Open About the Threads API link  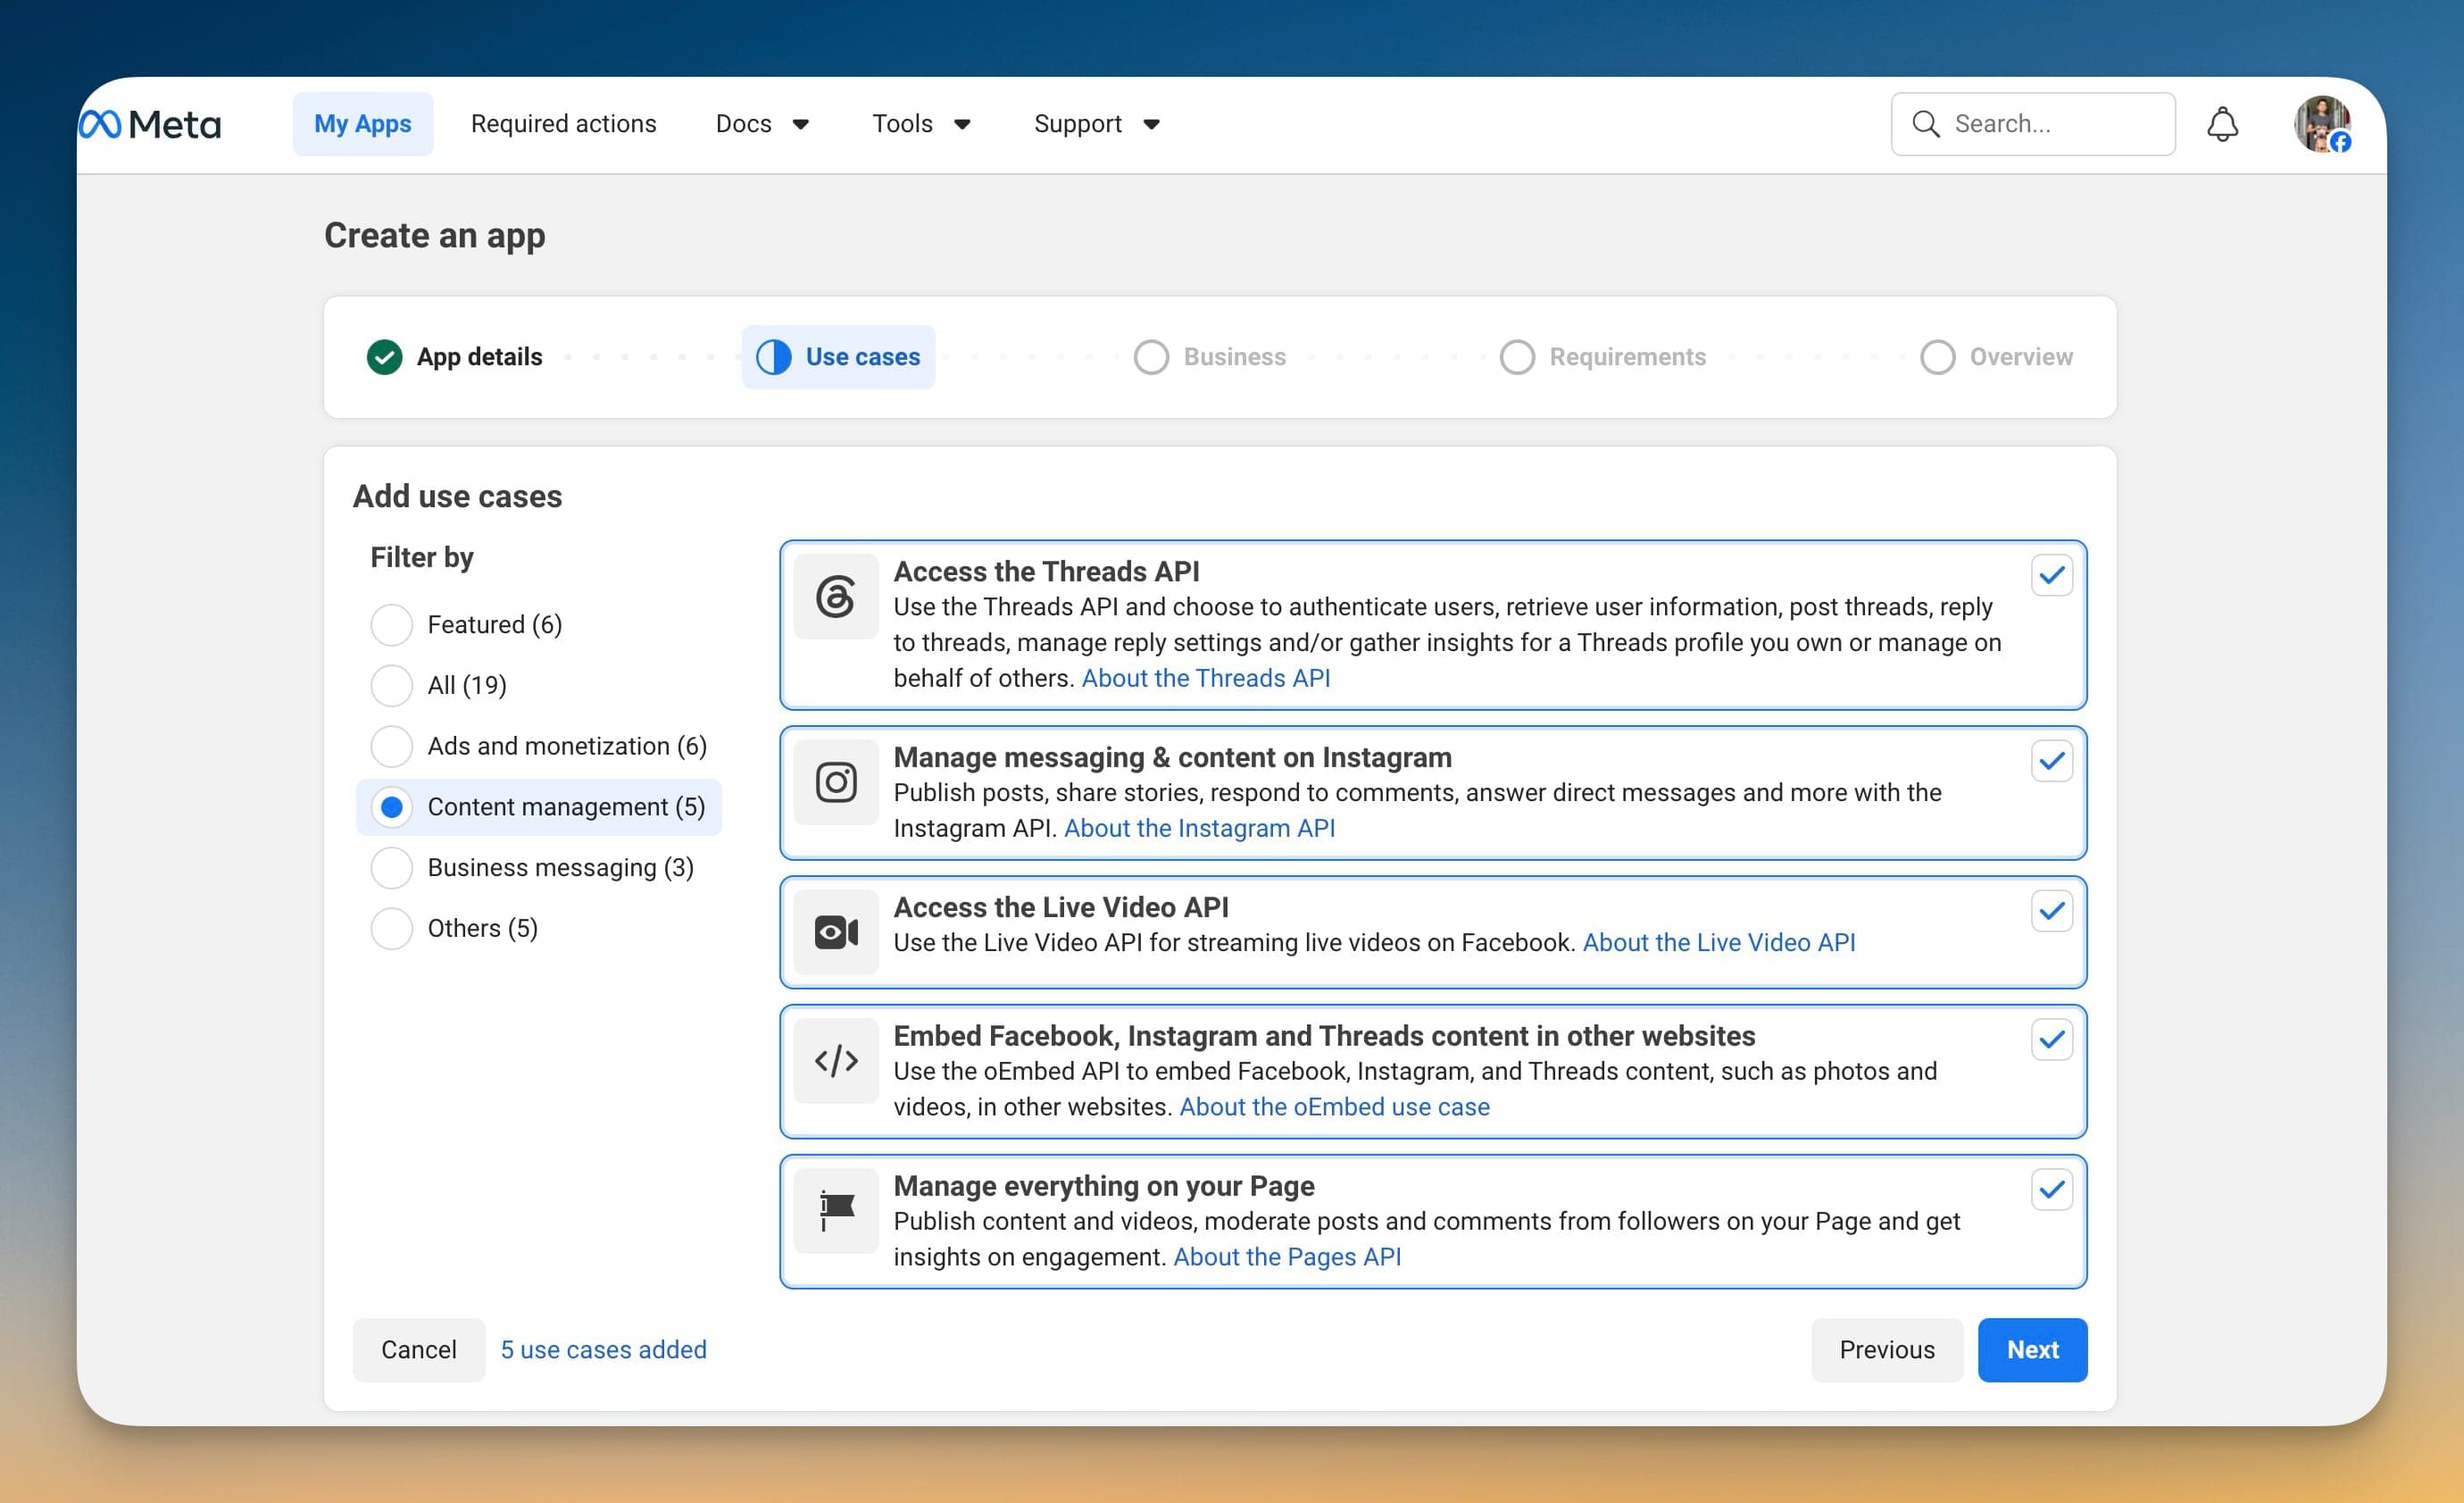pos(1205,678)
